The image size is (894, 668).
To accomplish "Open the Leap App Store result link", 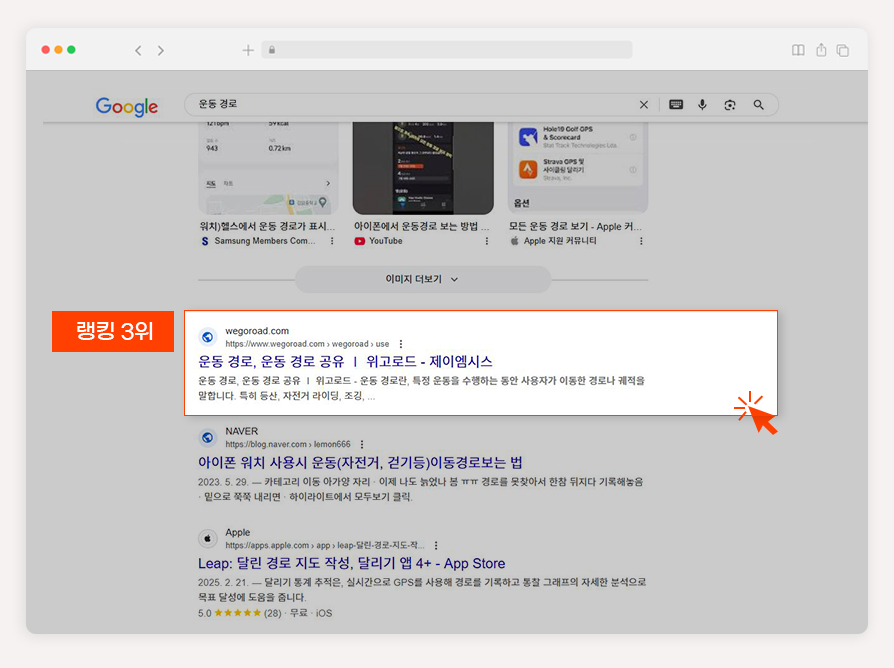I will [351, 563].
